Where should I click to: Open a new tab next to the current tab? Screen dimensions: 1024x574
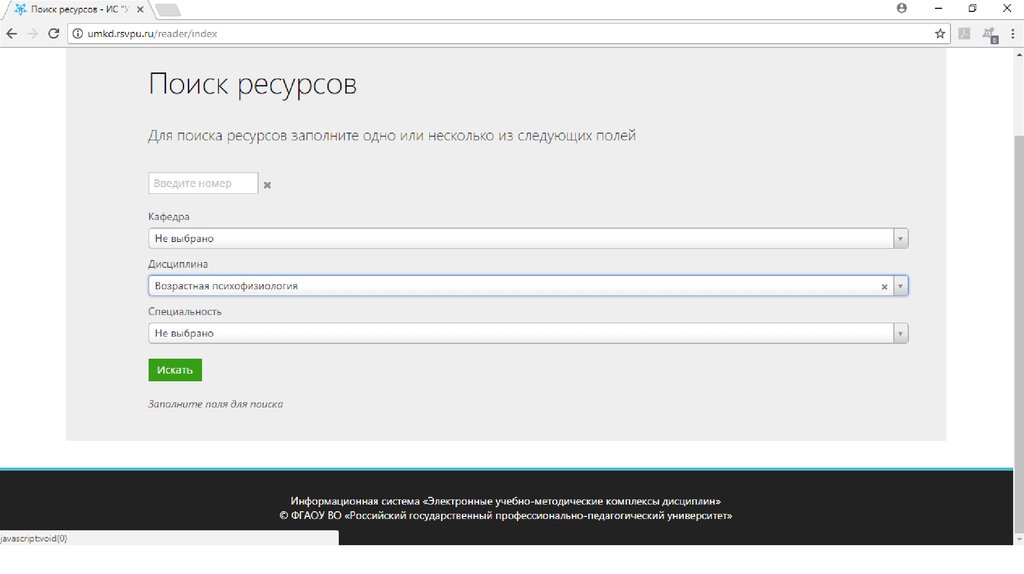point(168,9)
